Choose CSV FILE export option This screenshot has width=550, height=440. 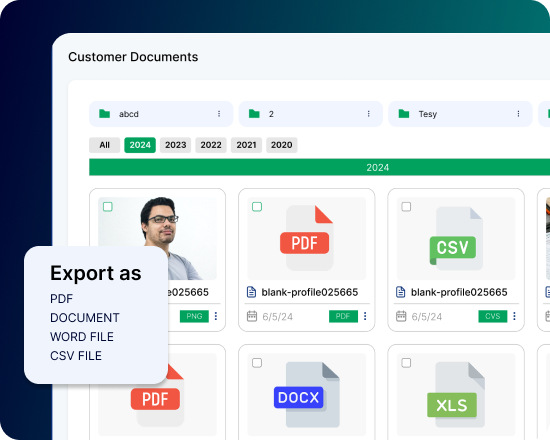pyautogui.click(x=76, y=355)
